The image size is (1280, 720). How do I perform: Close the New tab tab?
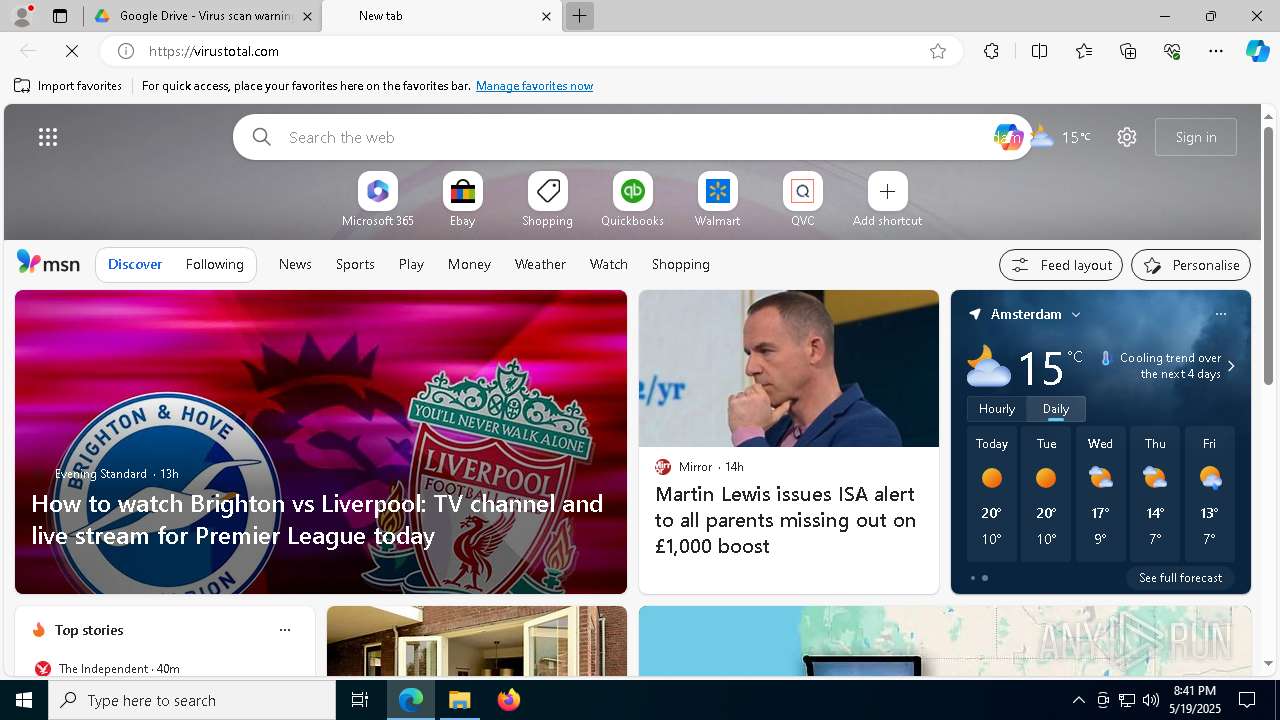[546, 16]
